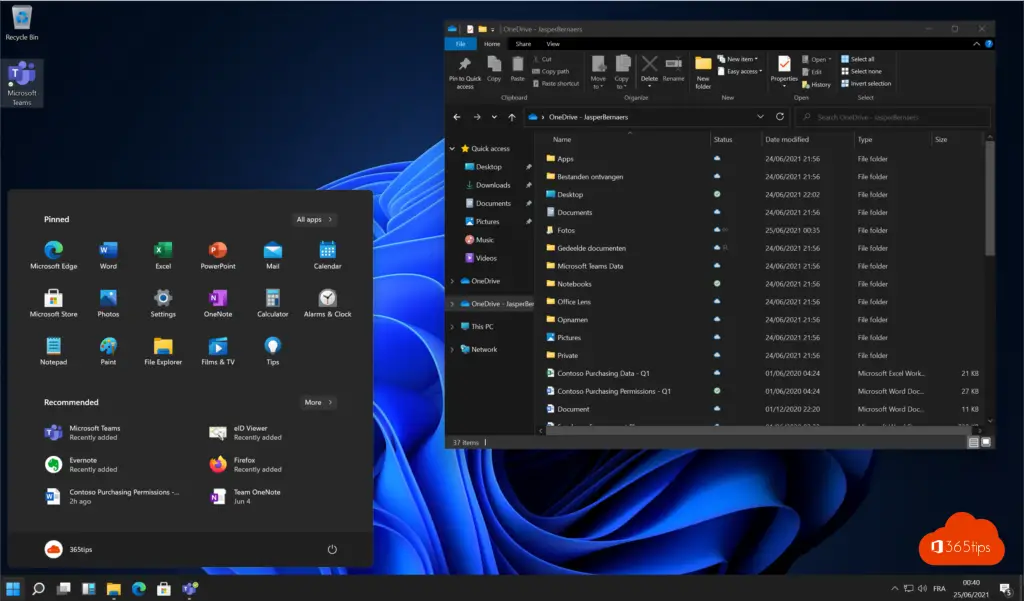Click Invert selection in the ribbon
Screen dimensions: 1024x601
tap(866, 84)
